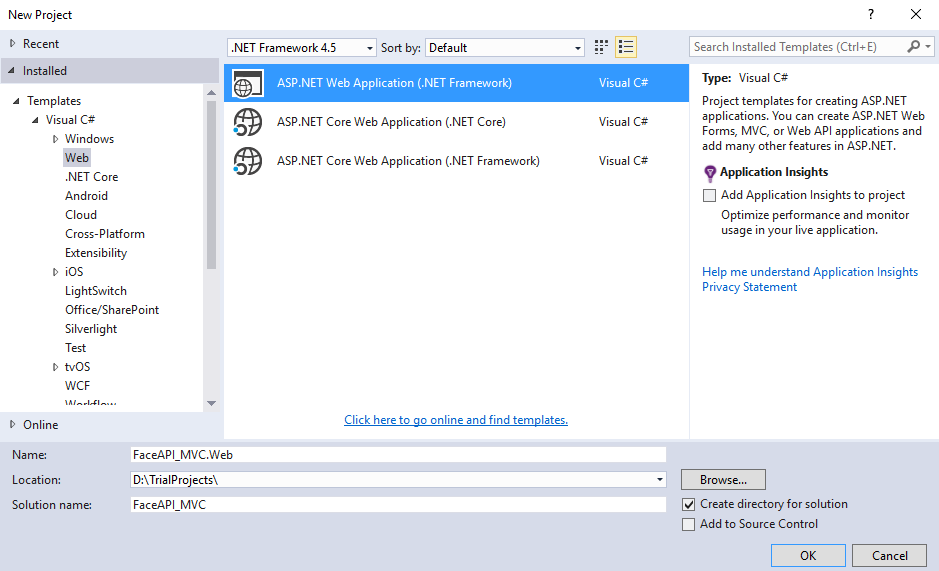Switch to small icons view
The image size is (939, 571).
(601, 47)
